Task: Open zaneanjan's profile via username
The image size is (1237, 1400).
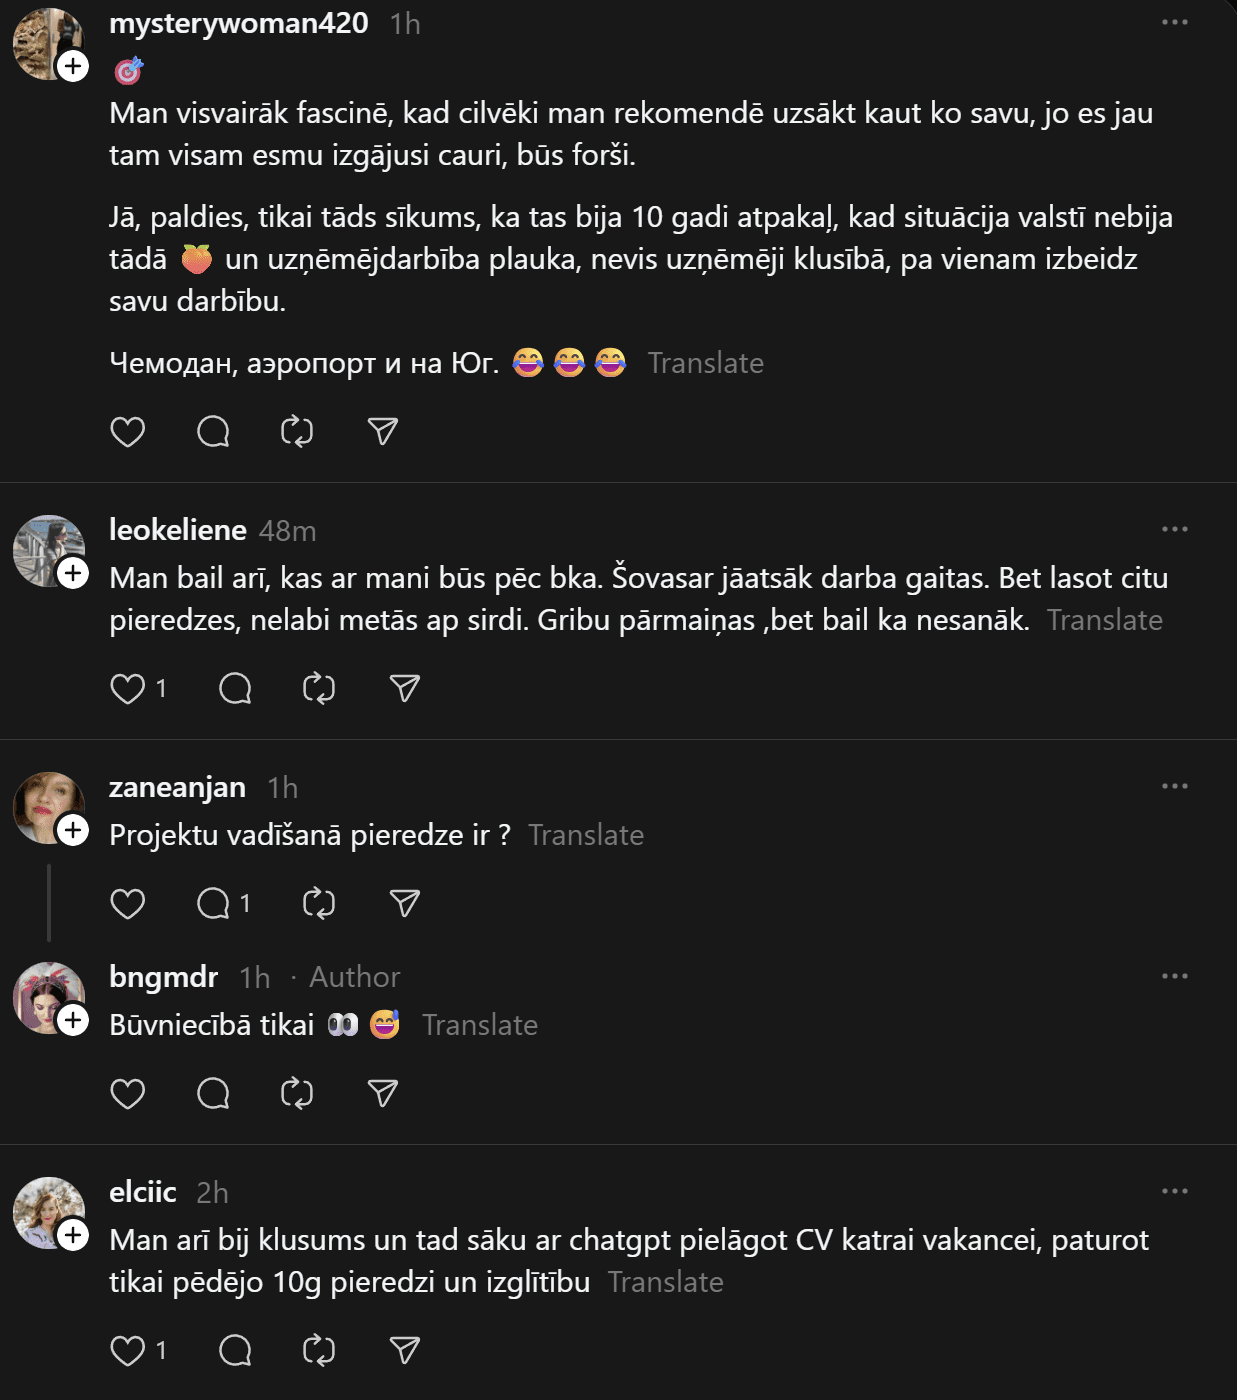Action: pos(177,788)
